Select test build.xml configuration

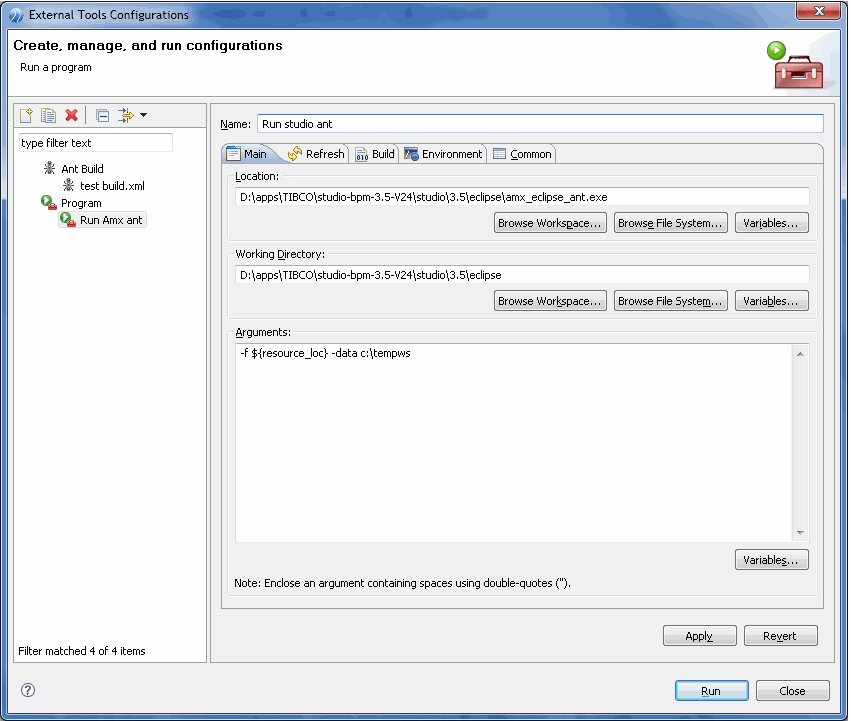pos(112,186)
